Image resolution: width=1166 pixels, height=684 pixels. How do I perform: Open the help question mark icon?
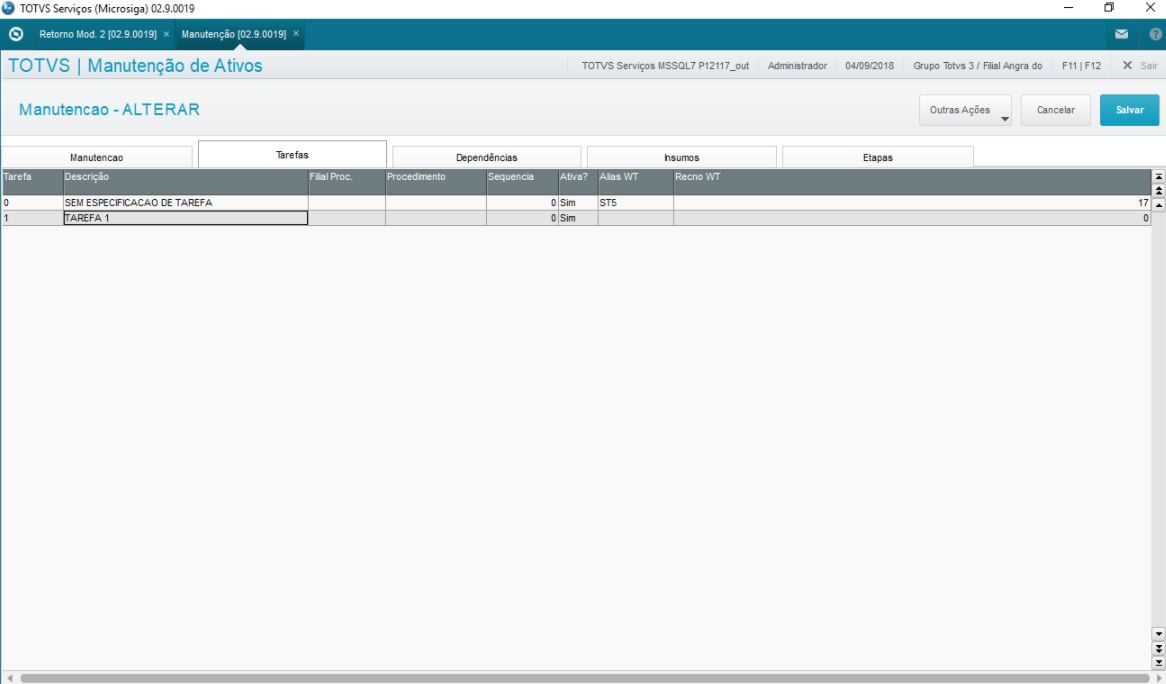1156,34
